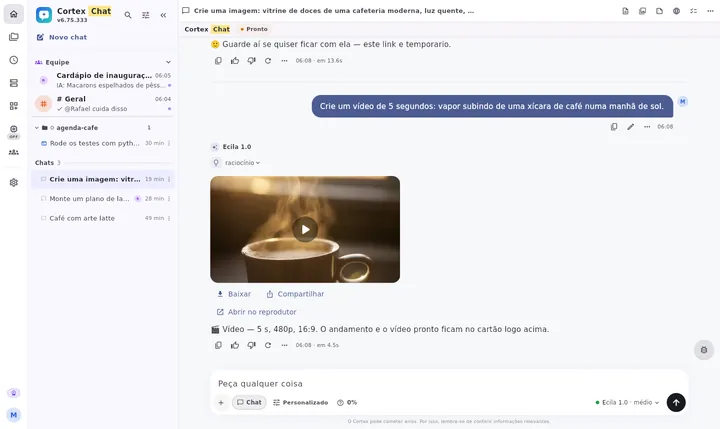Add attachment with the plus button
720x429 pixels.
pos(221,403)
